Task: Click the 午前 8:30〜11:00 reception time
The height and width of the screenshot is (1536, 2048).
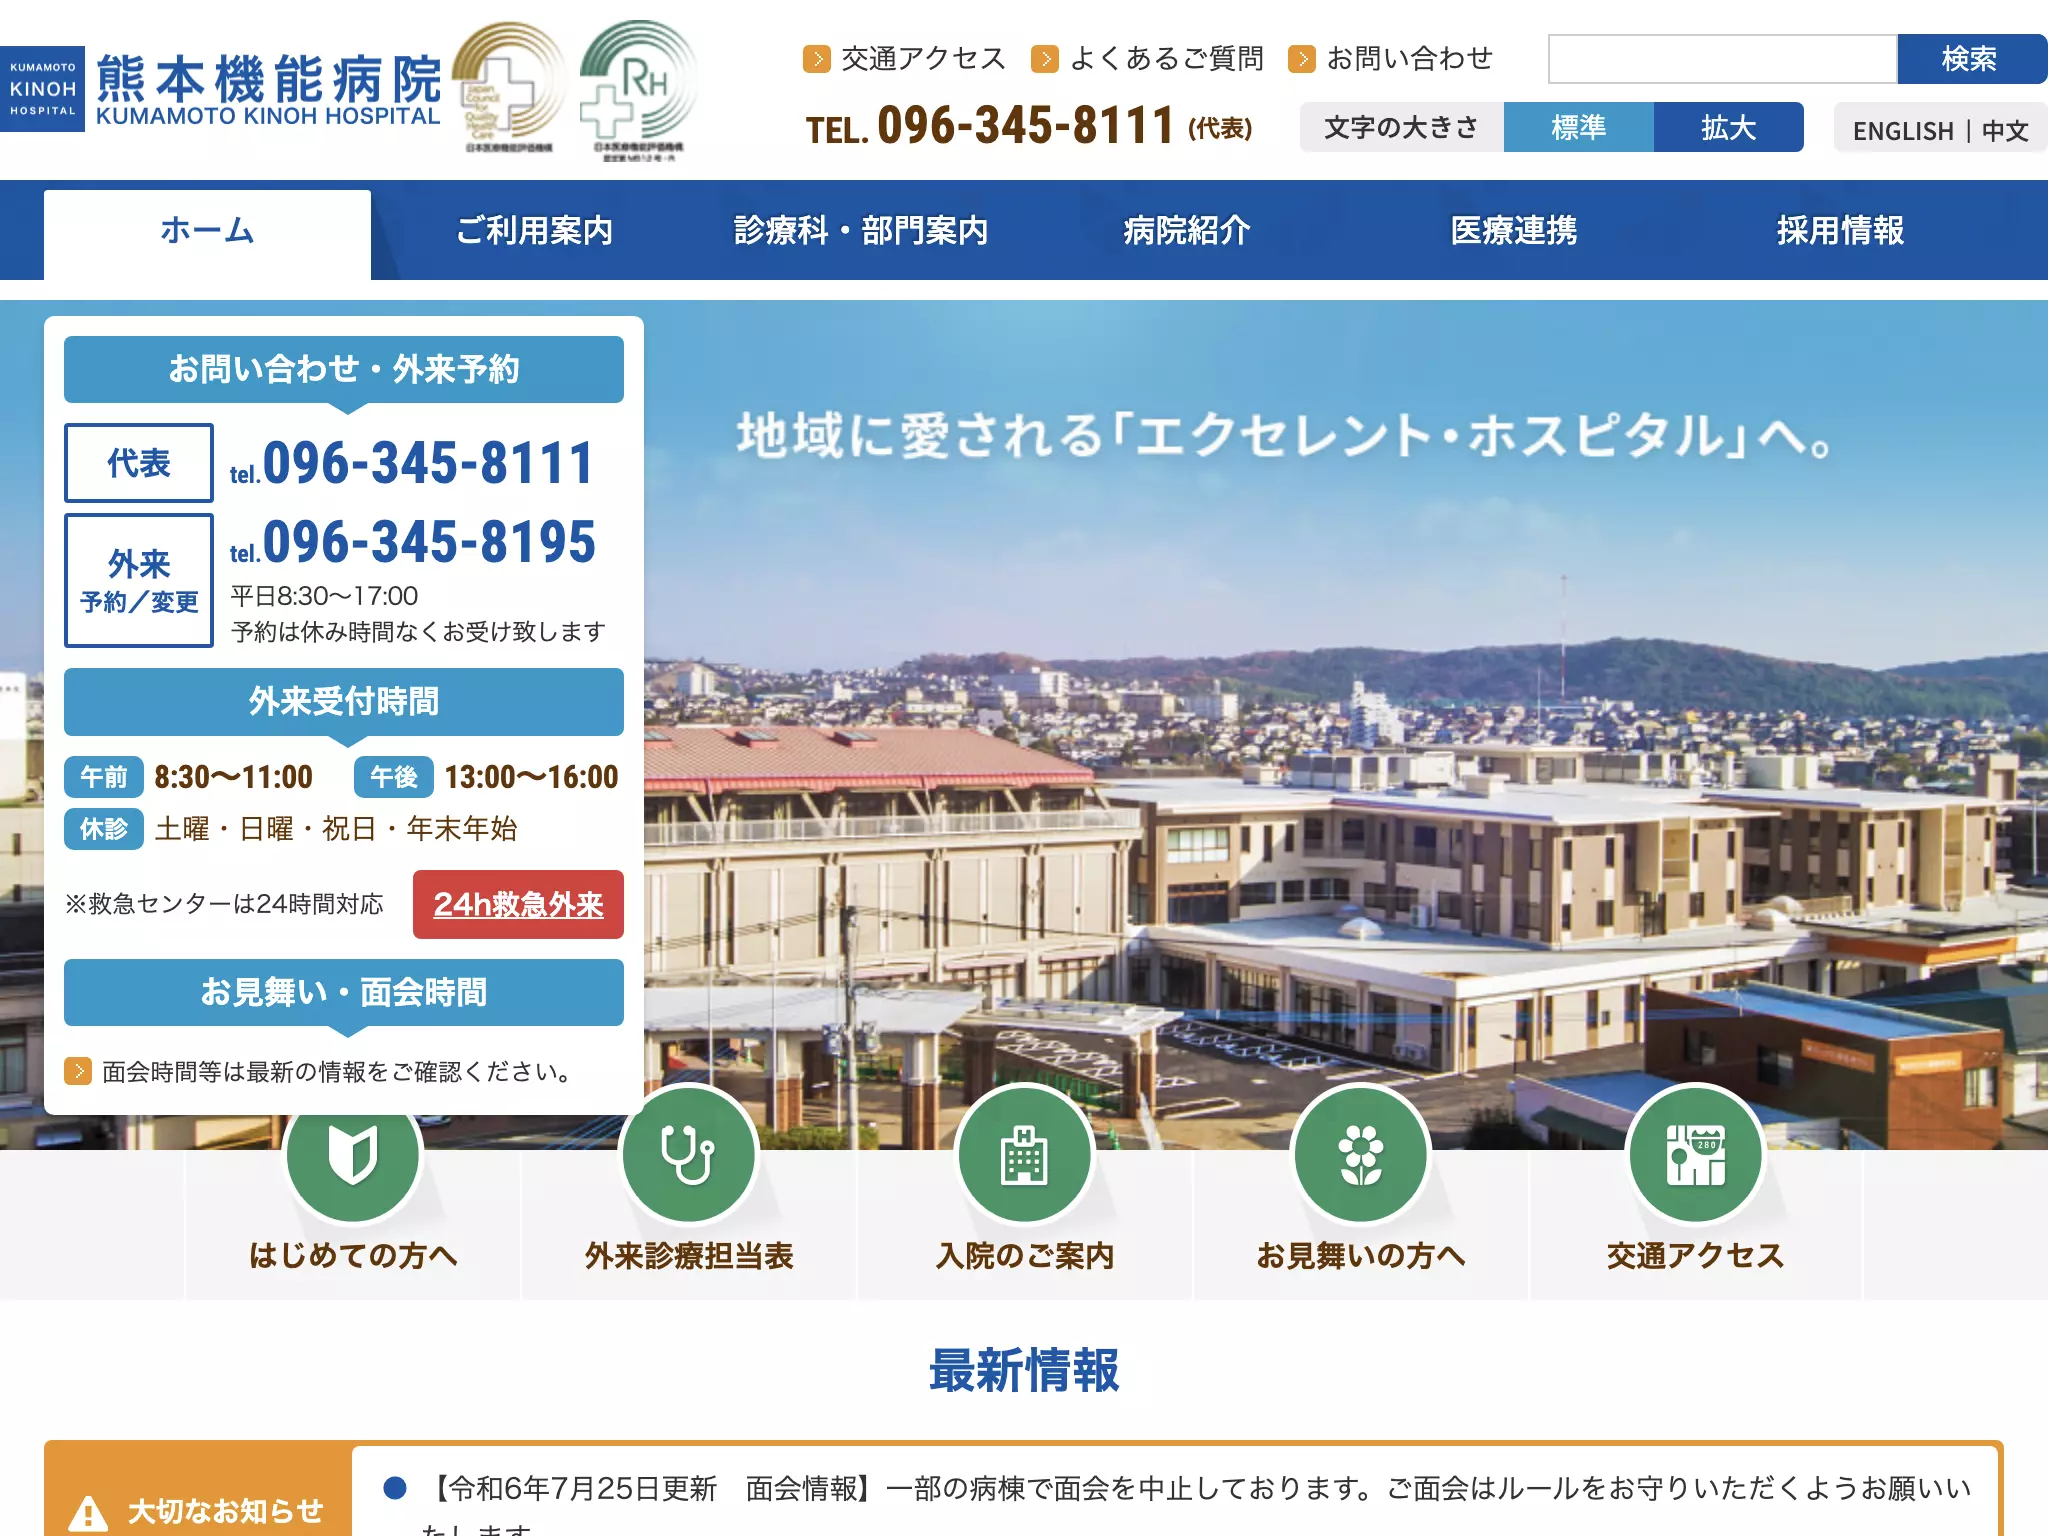Action: [189, 777]
